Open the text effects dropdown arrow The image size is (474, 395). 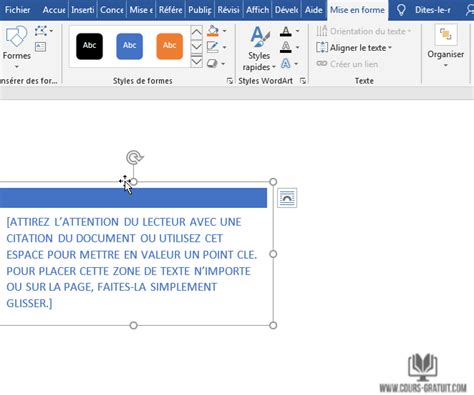click(x=296, y=64)
